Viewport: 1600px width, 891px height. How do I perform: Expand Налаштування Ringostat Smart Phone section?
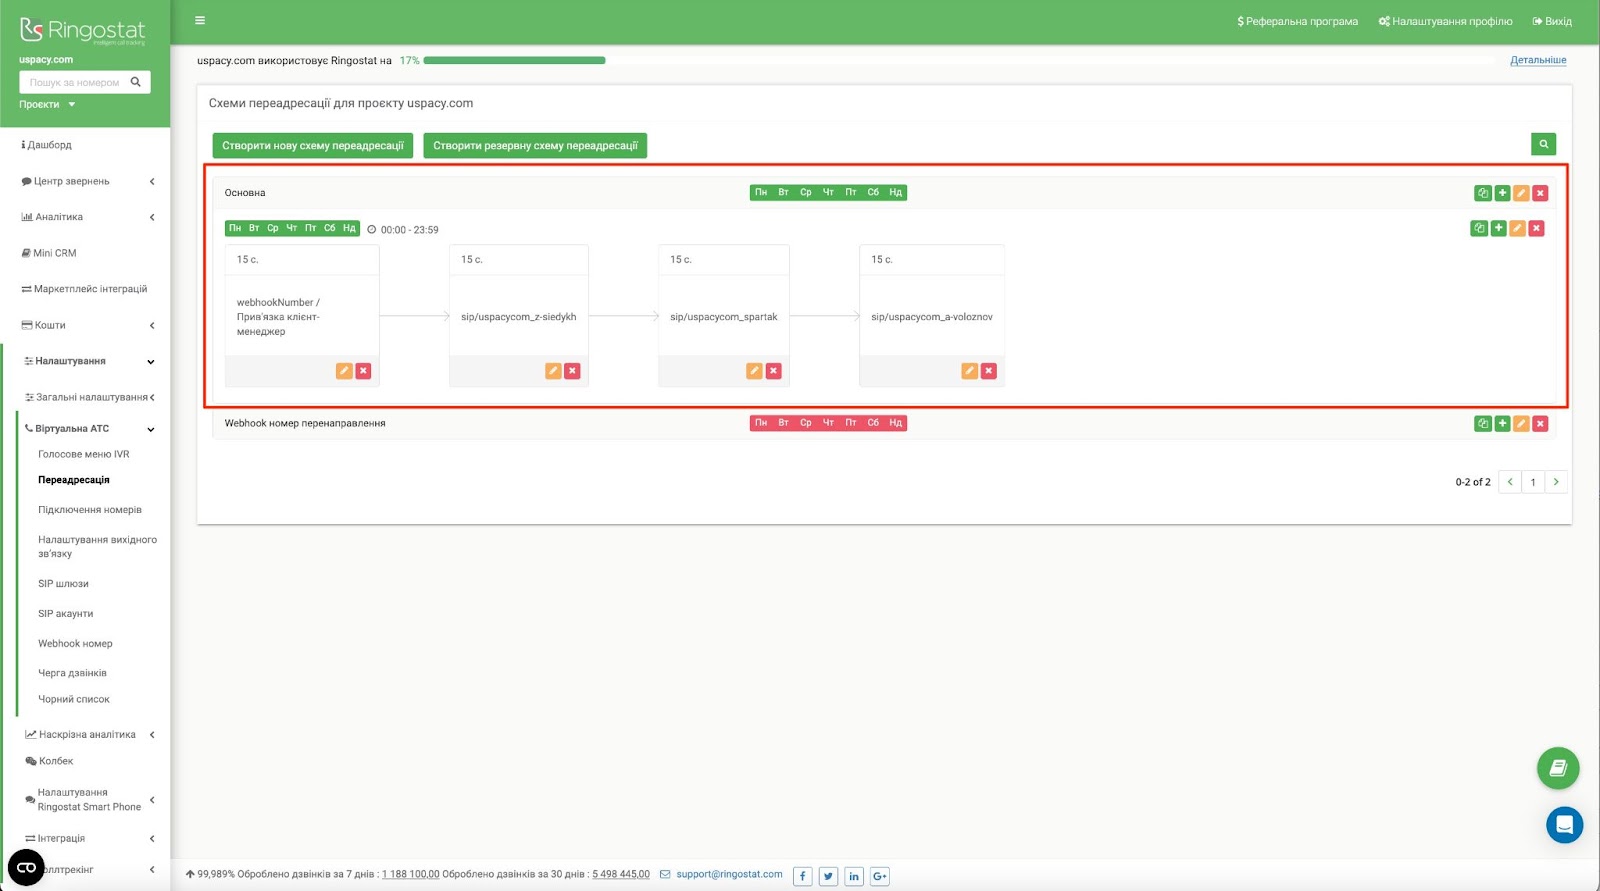coord(90,799)
